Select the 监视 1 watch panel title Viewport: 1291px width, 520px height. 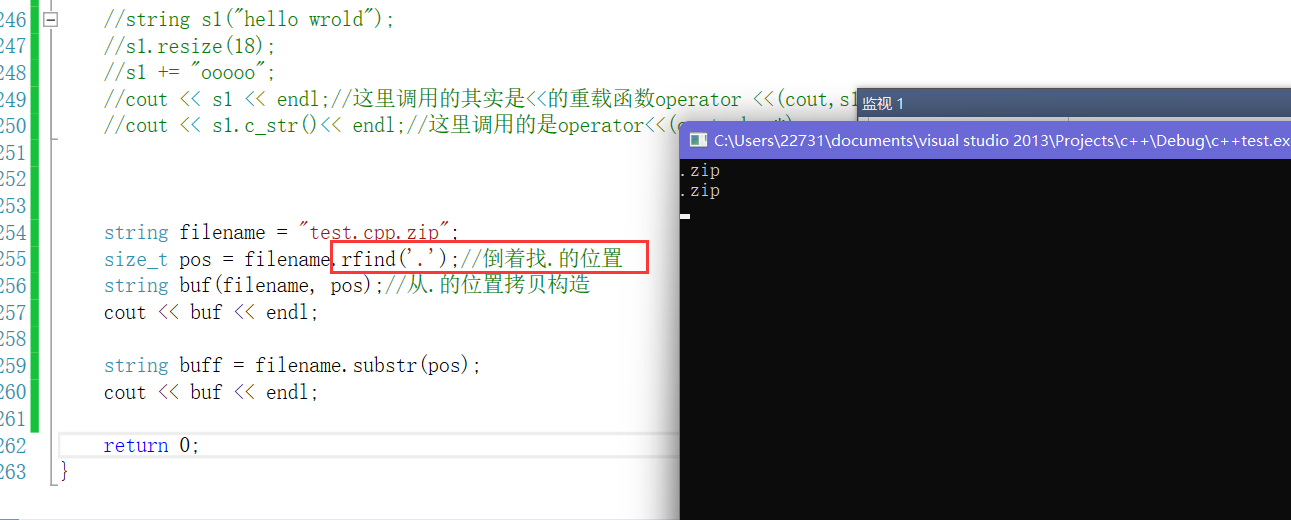883,103
